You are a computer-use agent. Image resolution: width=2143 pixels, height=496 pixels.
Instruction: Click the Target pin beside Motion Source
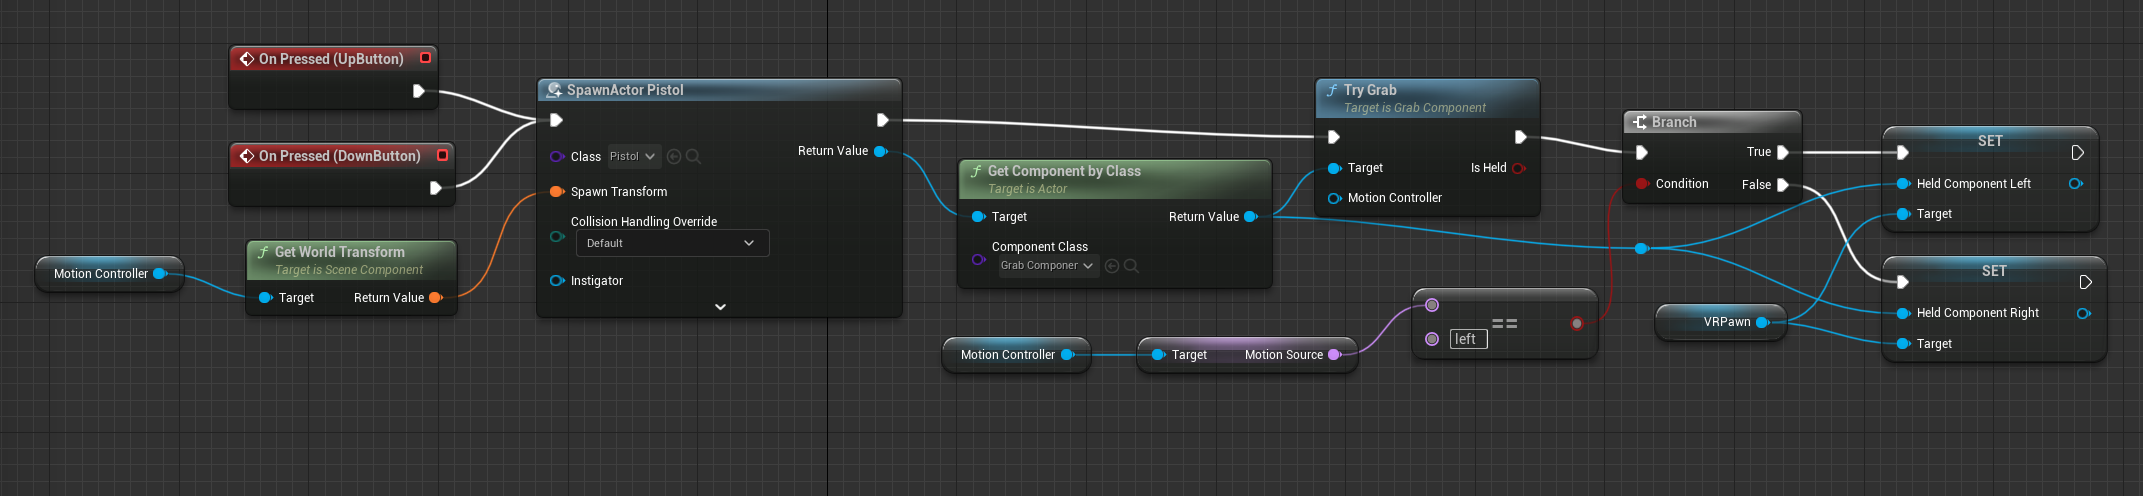coord(1158,355)
